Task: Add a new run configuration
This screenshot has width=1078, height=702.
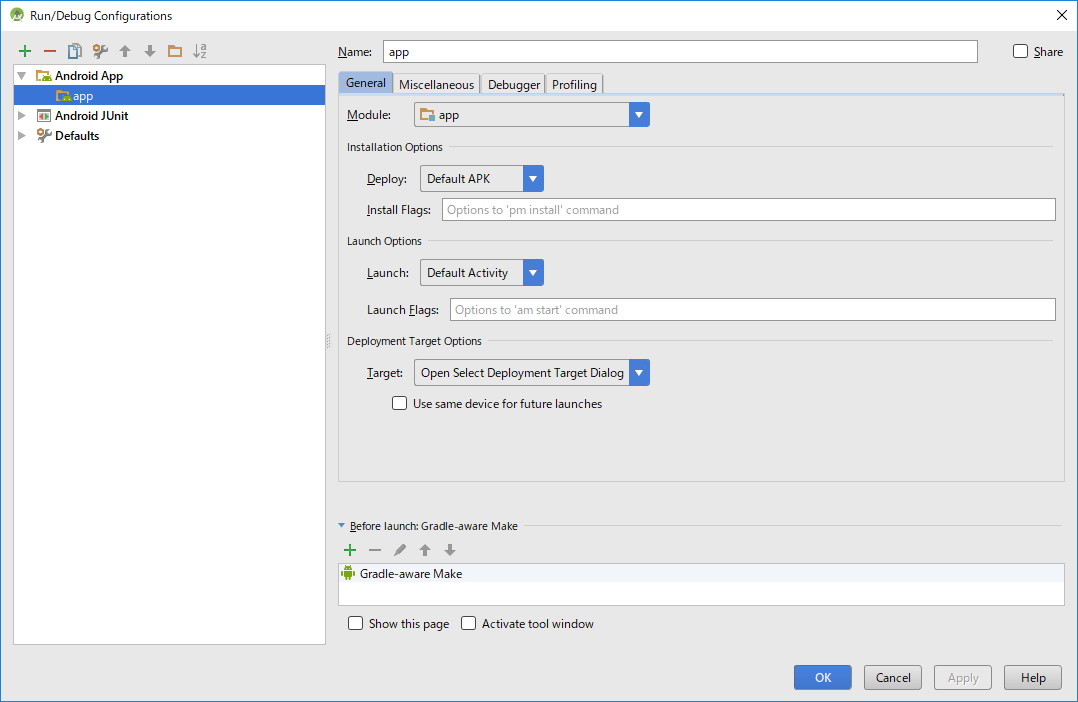Action: point(25,50)
